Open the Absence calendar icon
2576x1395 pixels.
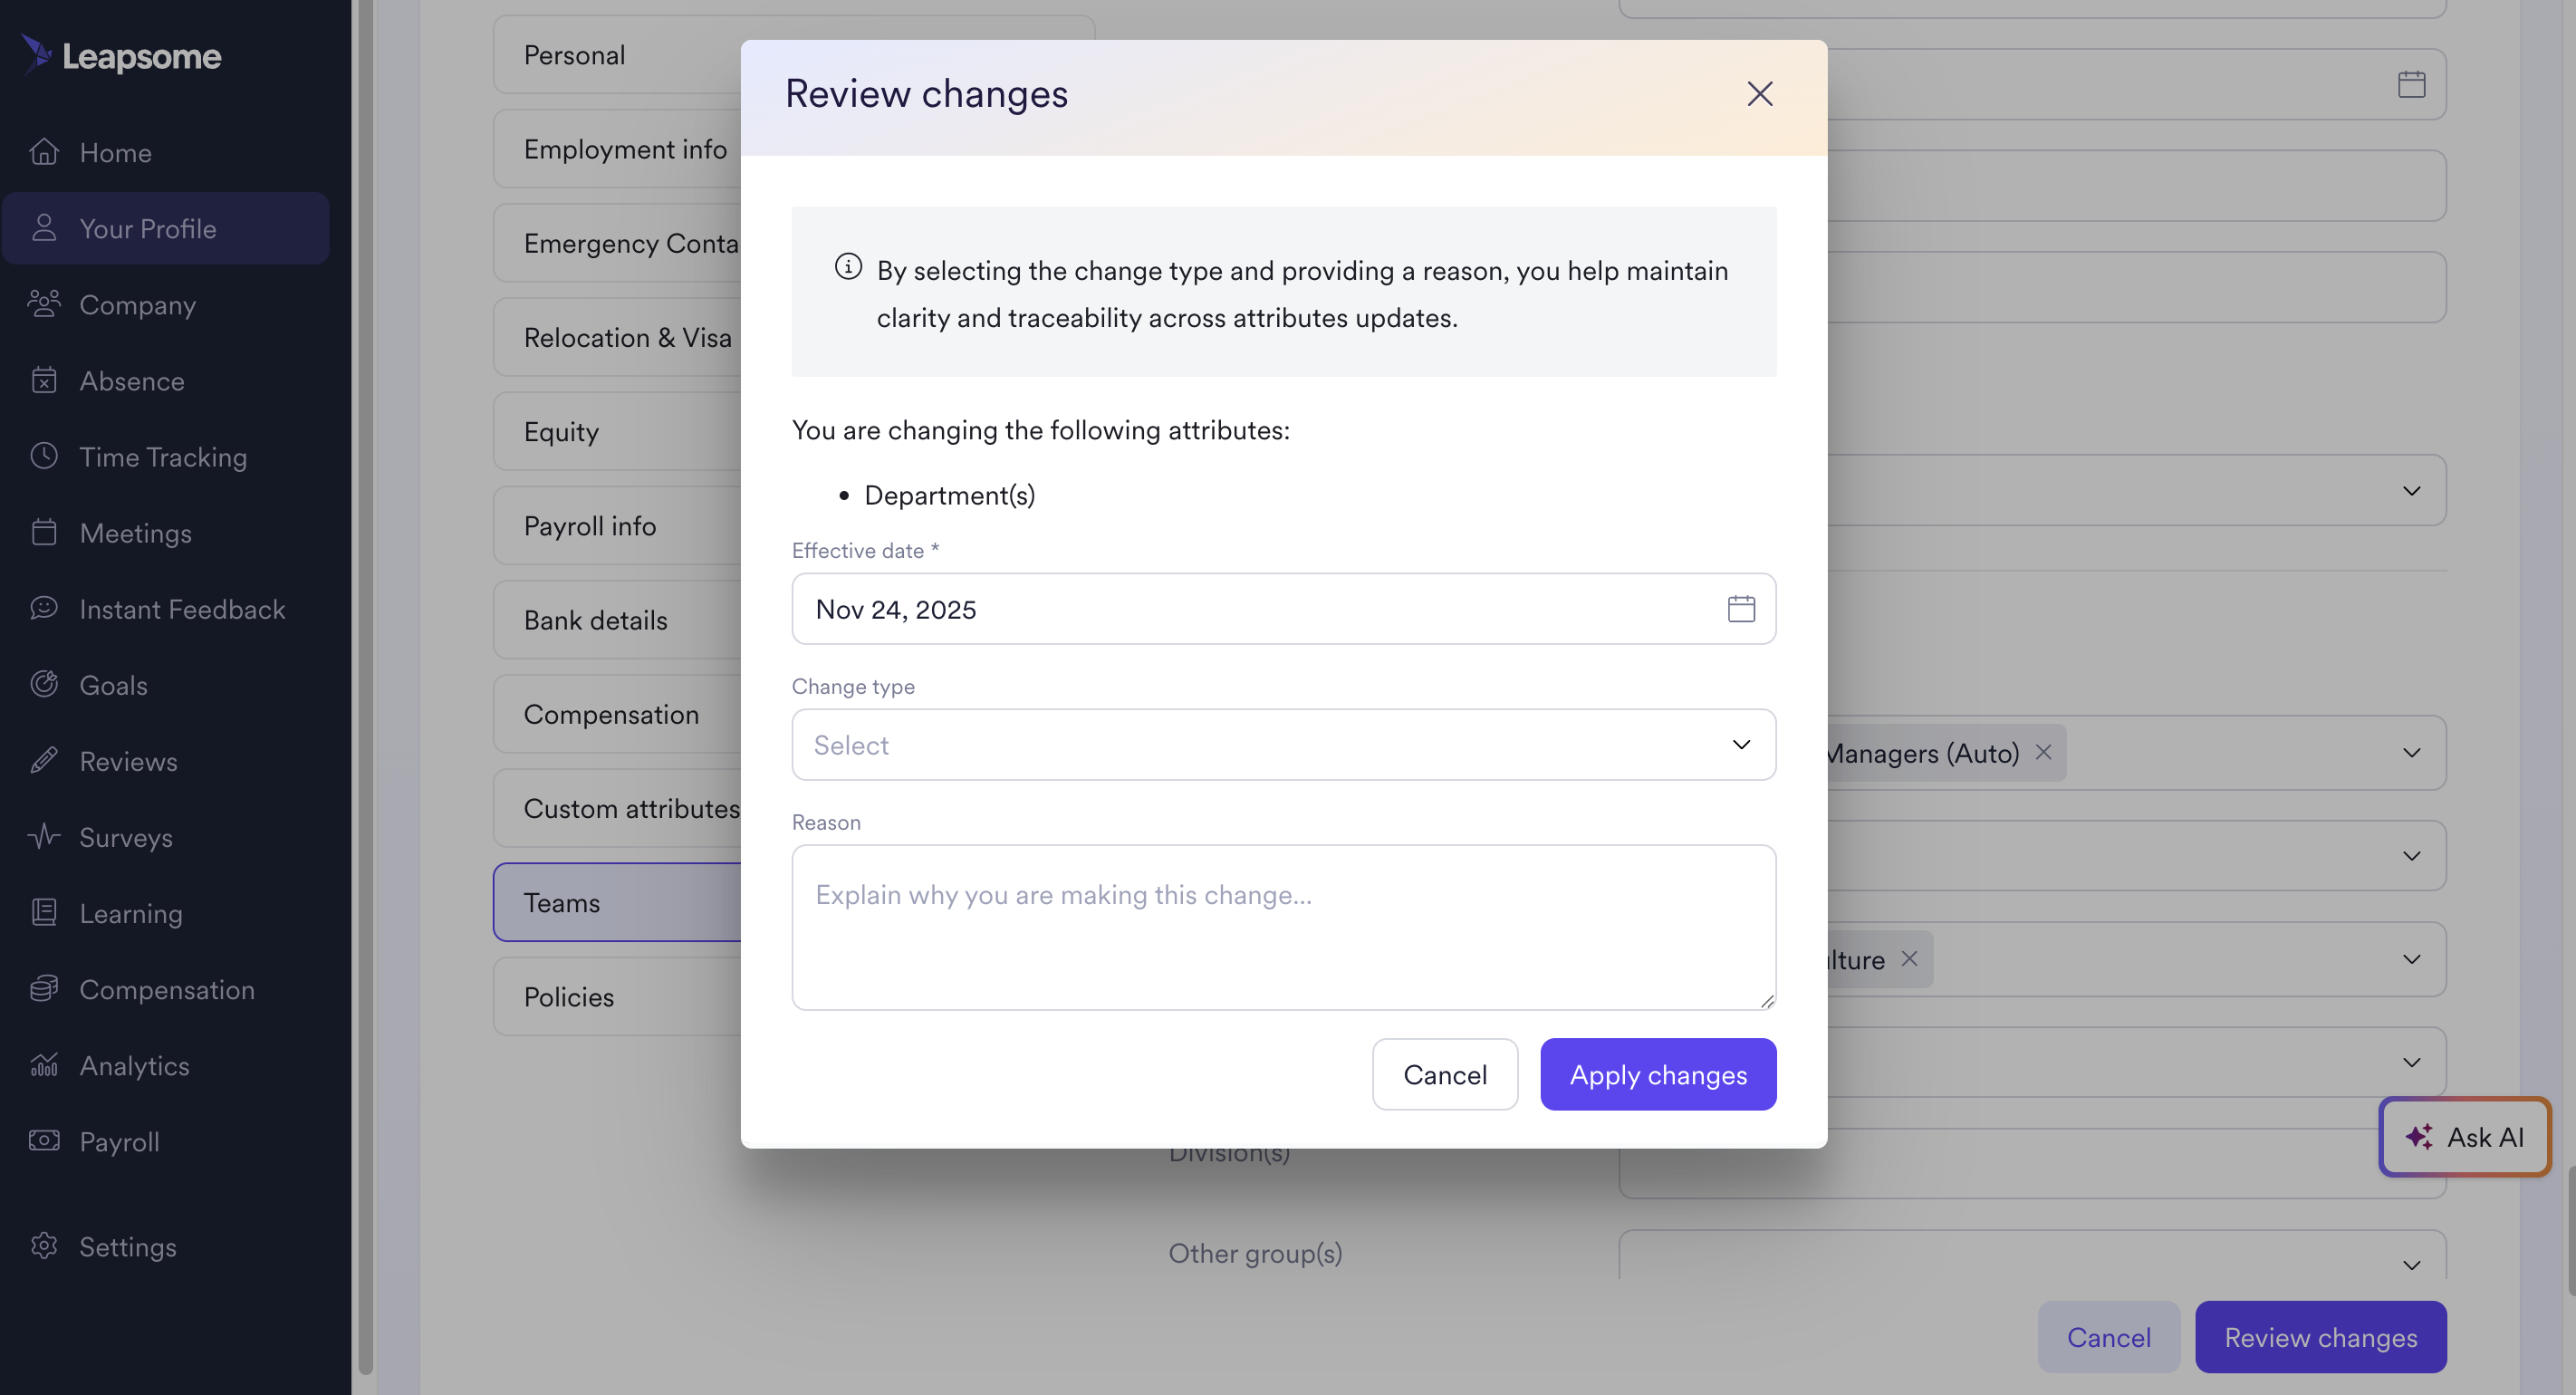coord(44,380)
